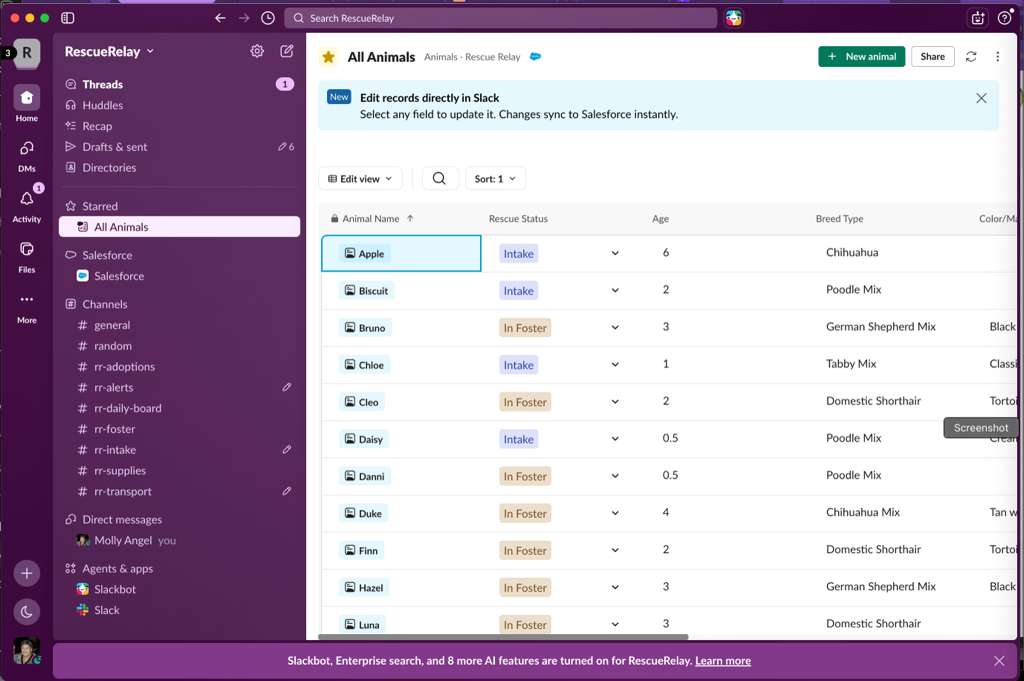The image size is (1024, 681).
Task: Open Activity bell in left rail
Action: pyautogui.click(x=27, y=205)
